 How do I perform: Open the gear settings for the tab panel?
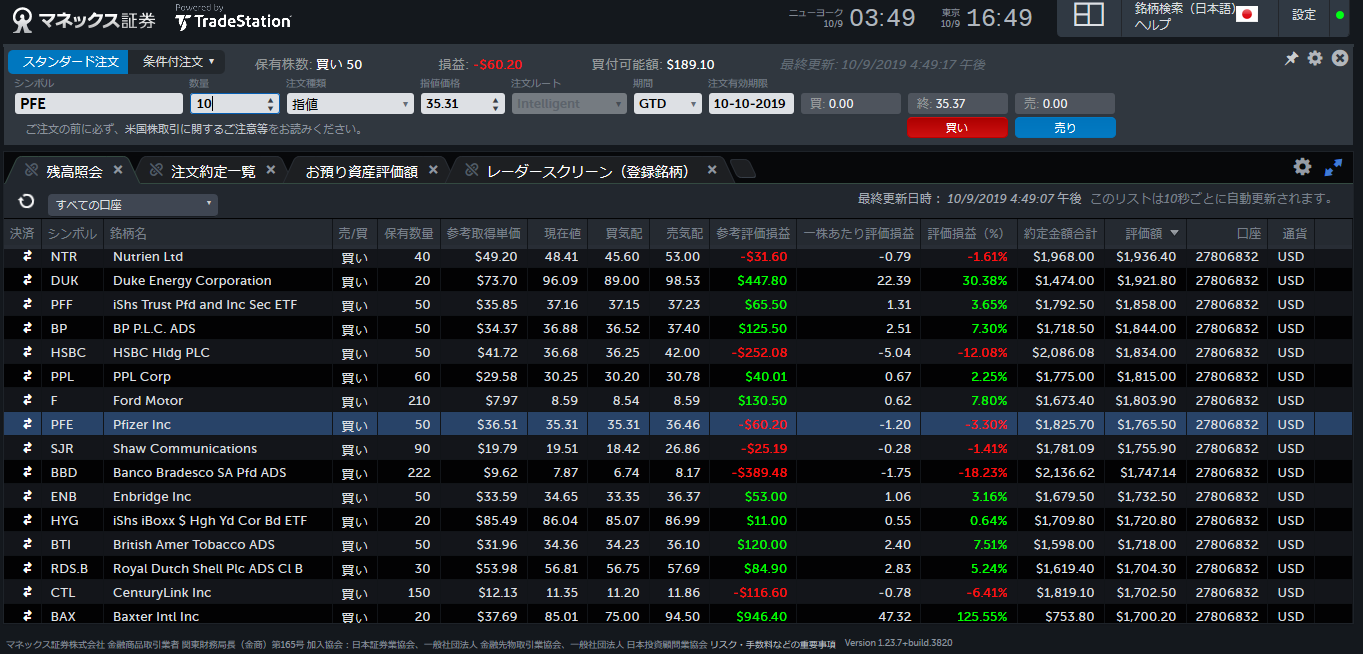point(1302,167)
